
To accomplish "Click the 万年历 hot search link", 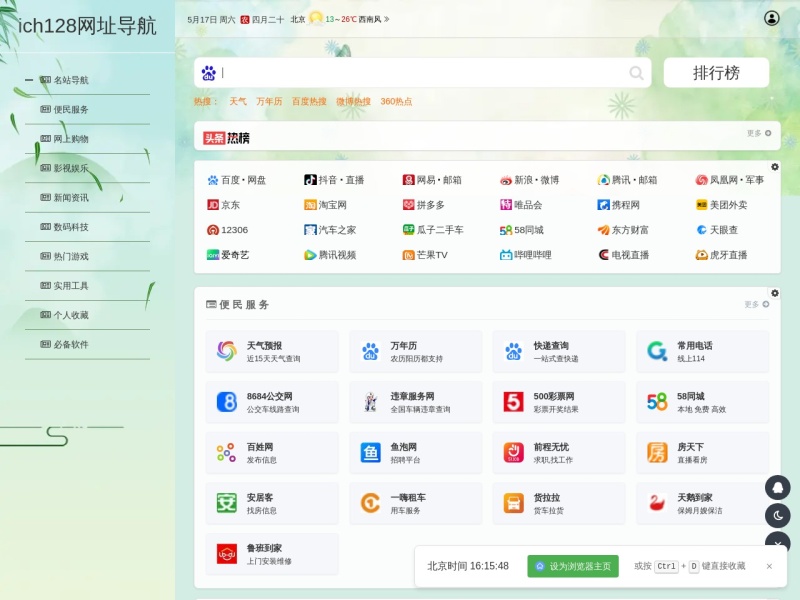I will tap(269, 102).
